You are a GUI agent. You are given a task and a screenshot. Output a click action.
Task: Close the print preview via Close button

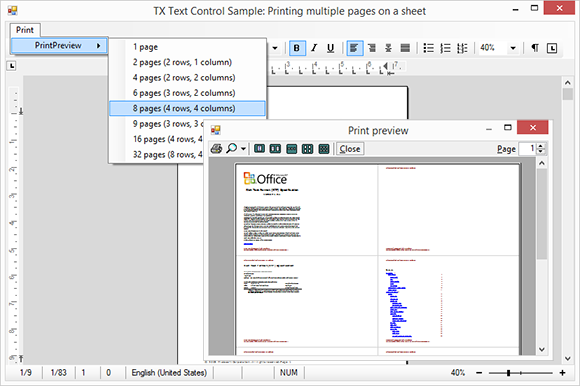(x=350, y=149)
